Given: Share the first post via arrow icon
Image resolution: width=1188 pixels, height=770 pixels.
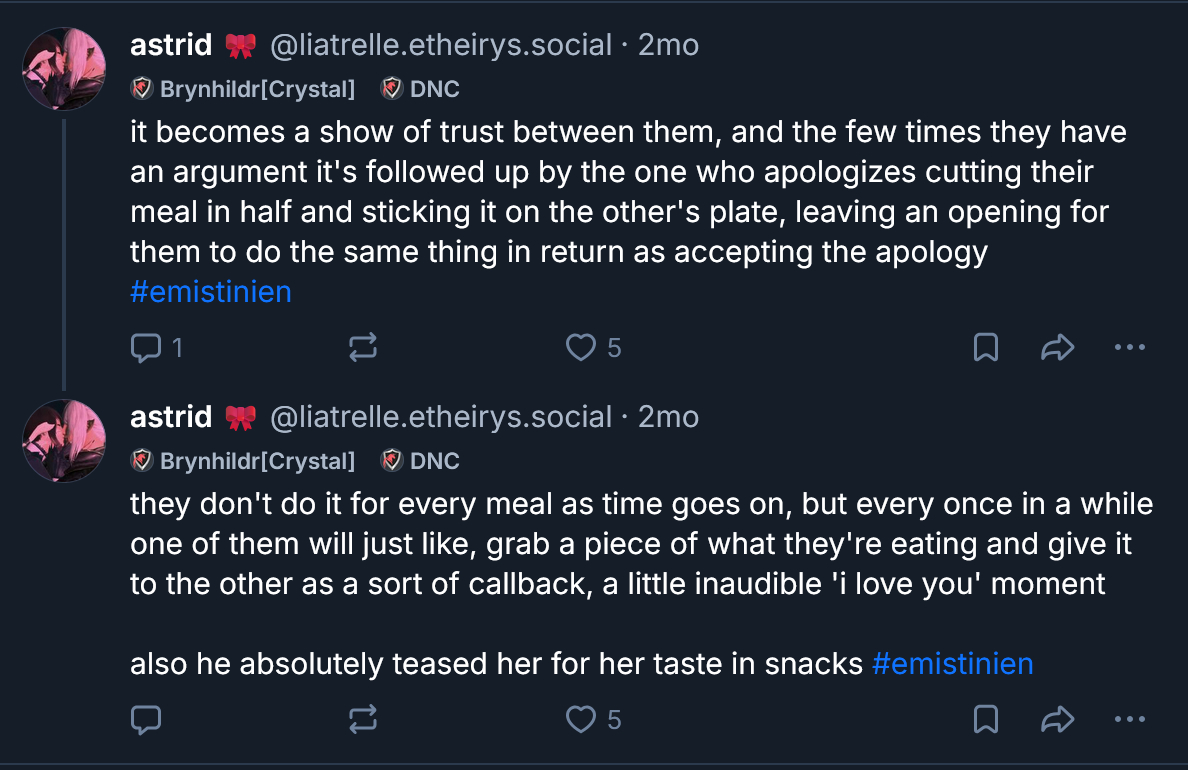Looking at the screenshot, I should (1057, 347).
